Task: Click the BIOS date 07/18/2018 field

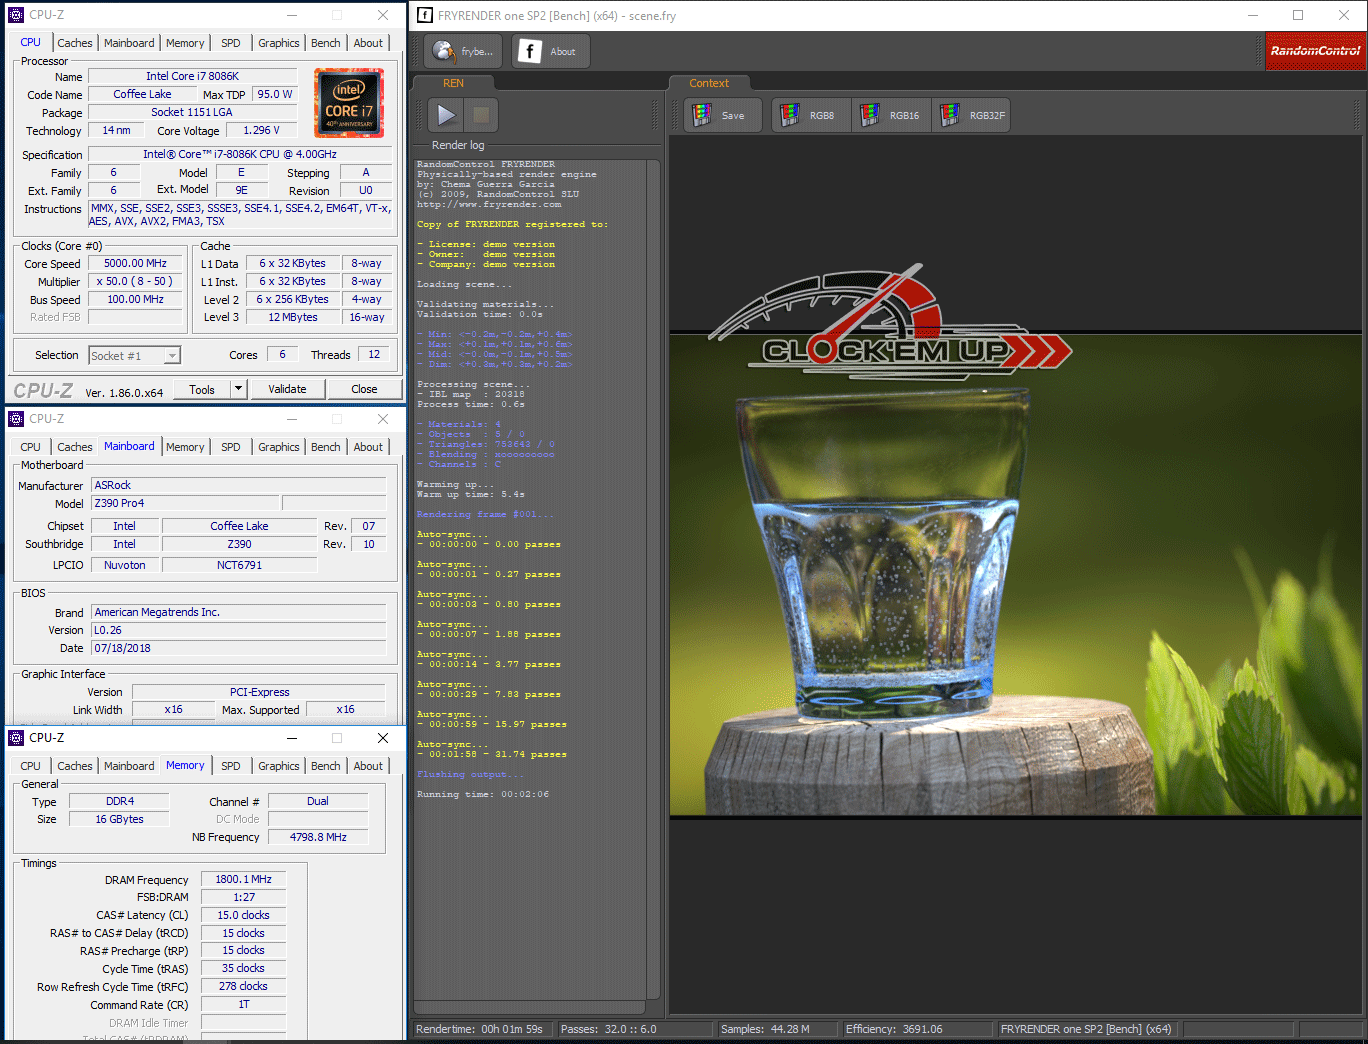Action: [238, 648]
